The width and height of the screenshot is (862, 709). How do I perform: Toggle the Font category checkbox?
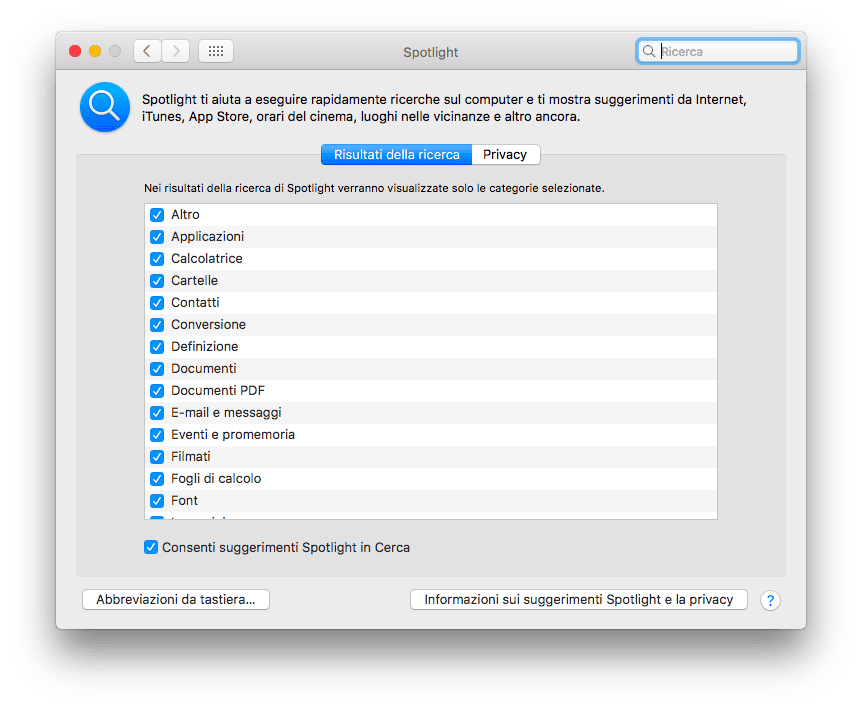coord(157,501)
